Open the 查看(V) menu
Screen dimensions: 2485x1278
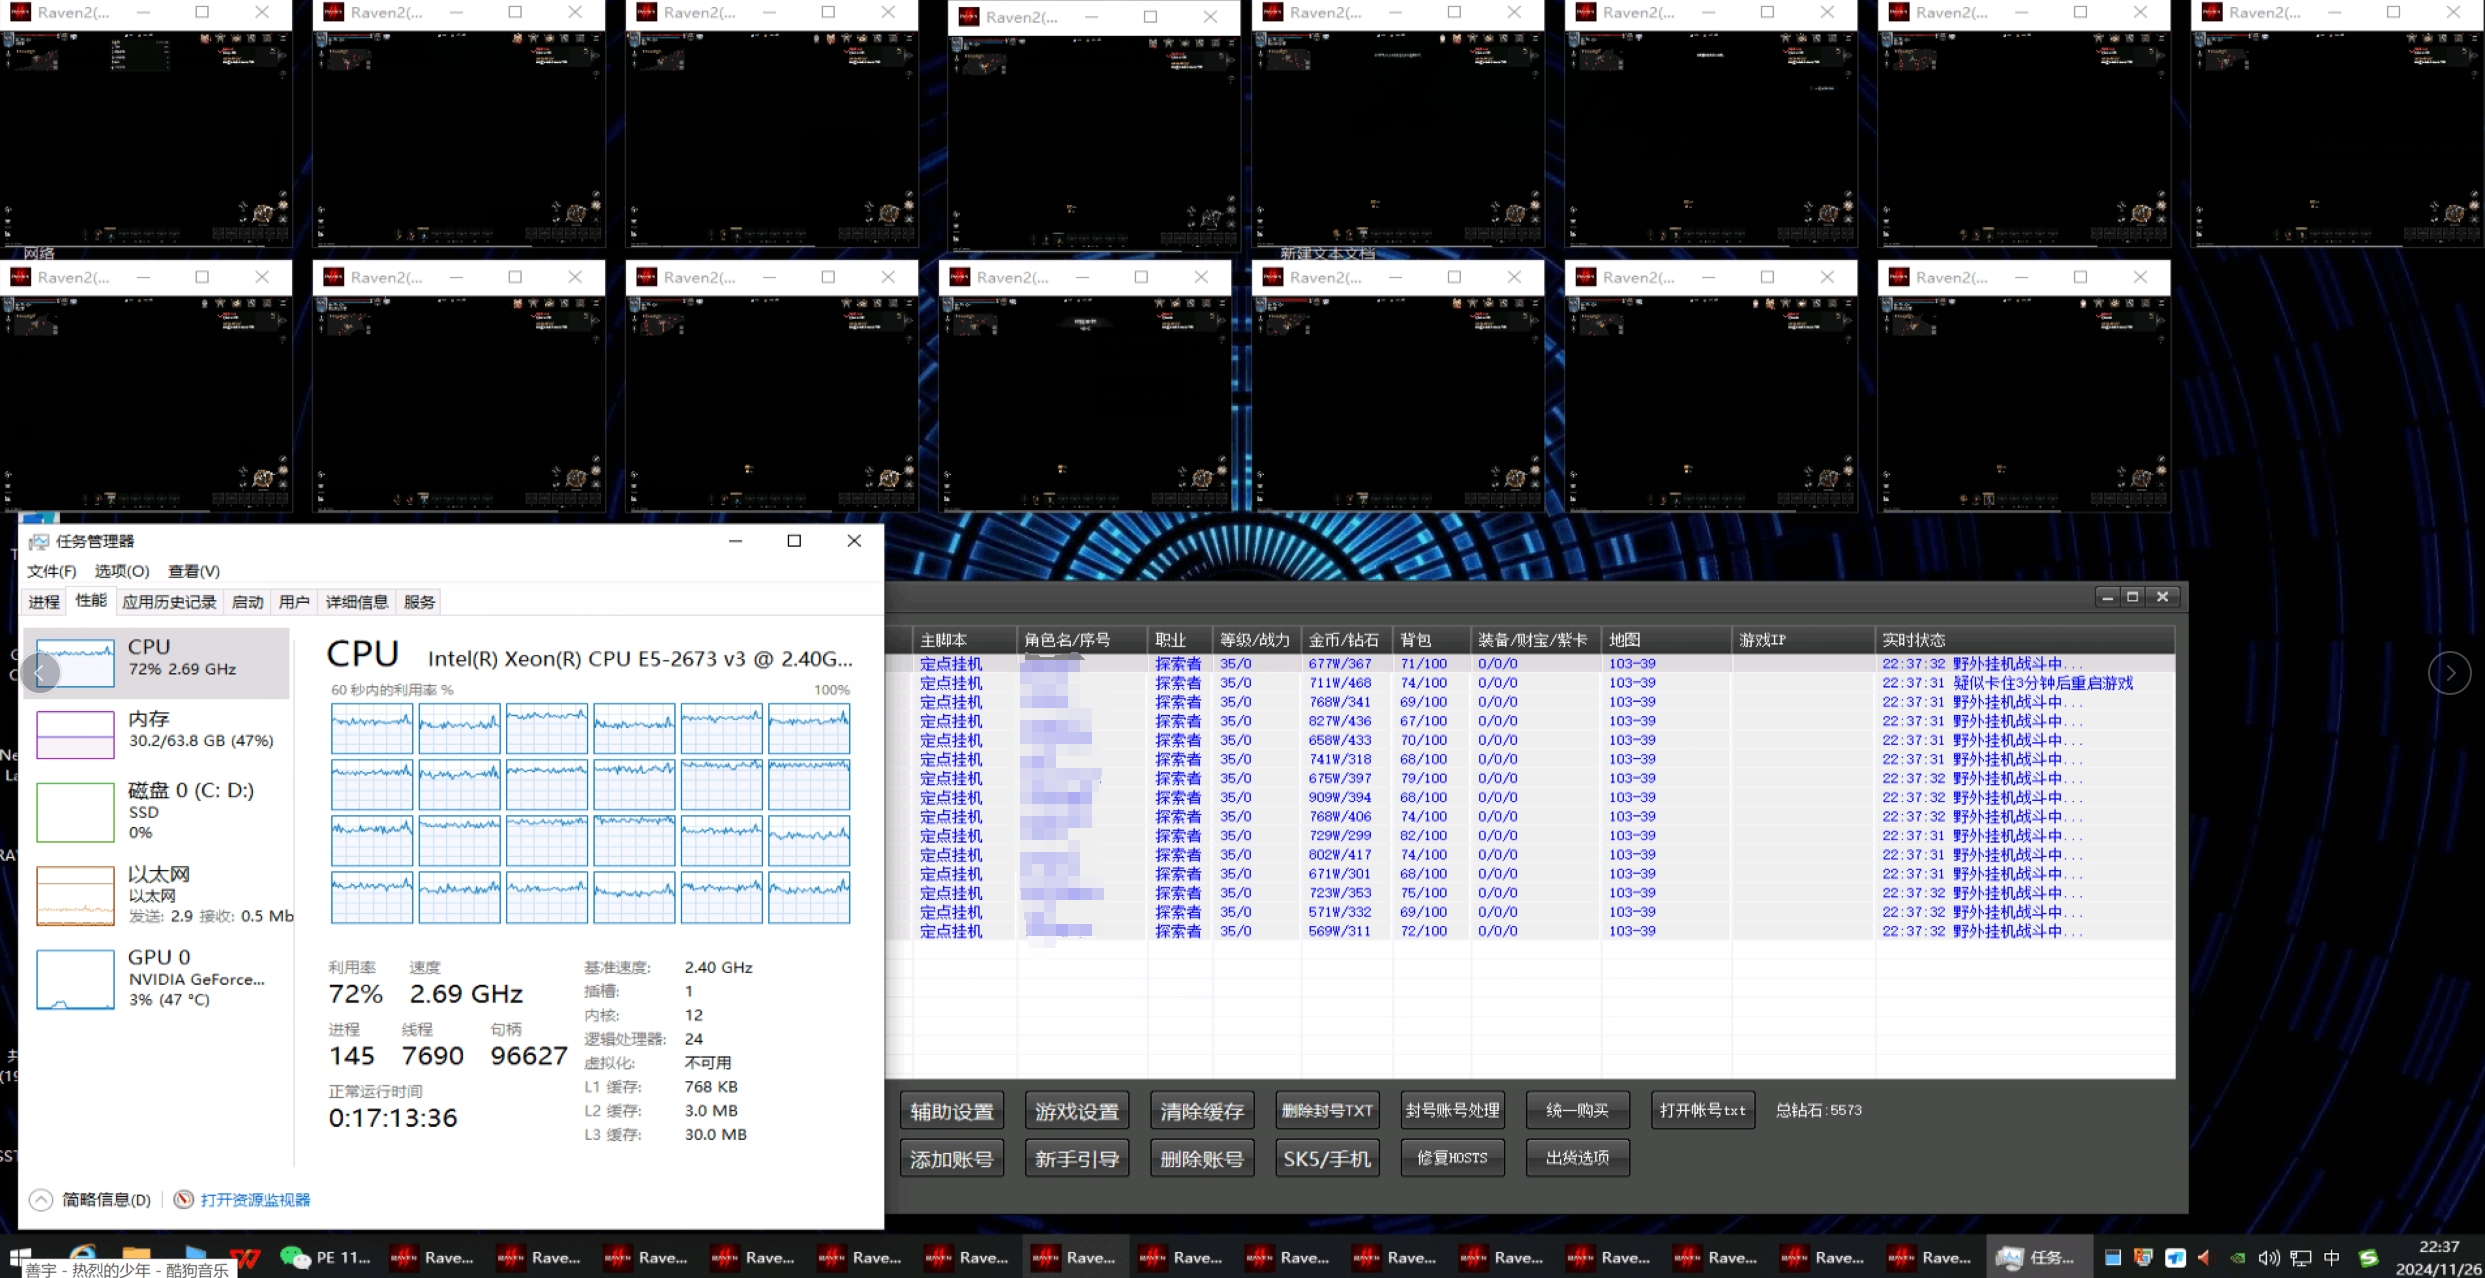click(194, 571)
